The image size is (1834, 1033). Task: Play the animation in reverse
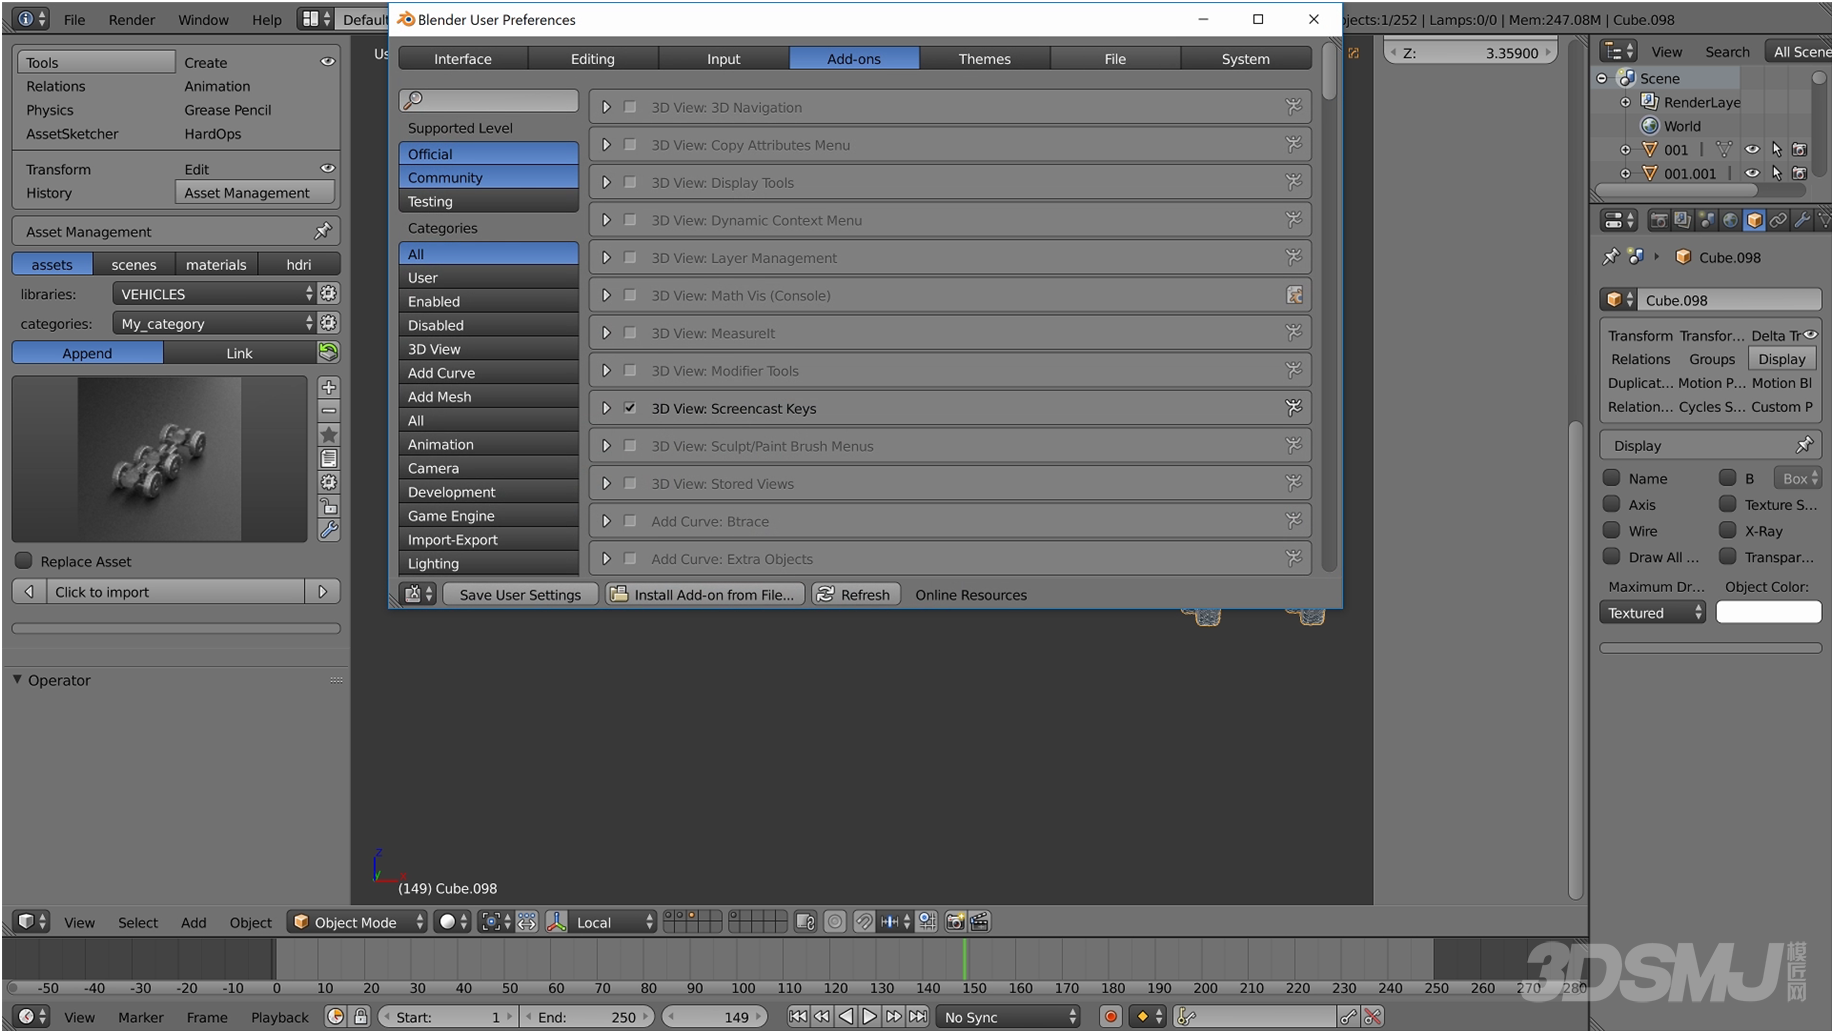[845, 1016]
